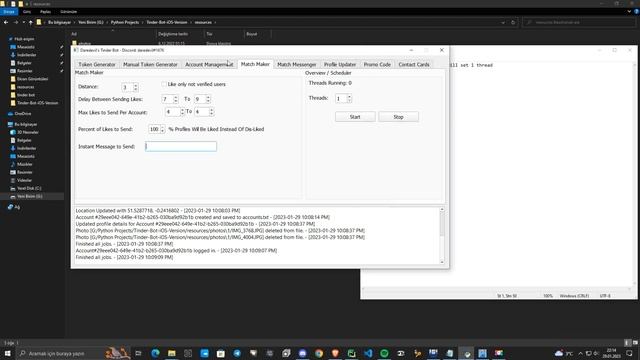
Task: Open the Paylaş ribbon tab in Explorer
Action: click(x=45, y=12)
